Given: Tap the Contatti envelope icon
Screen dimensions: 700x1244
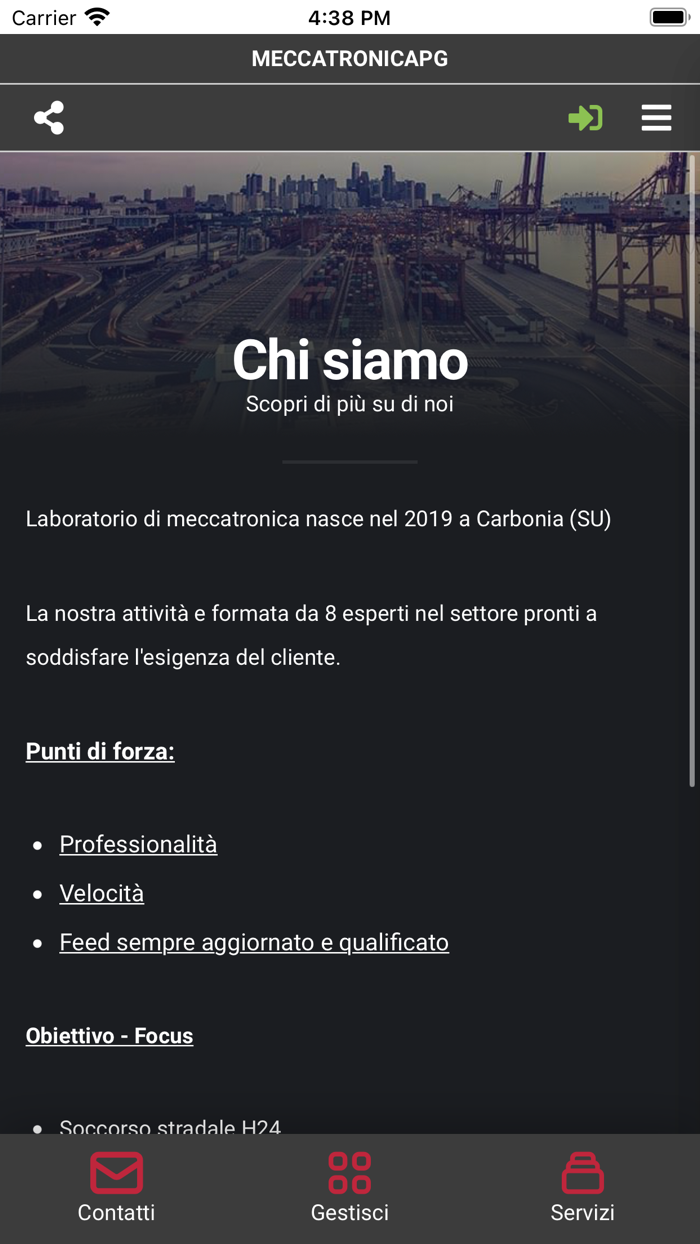Looking at the screenshot, I should (117, 1173).
